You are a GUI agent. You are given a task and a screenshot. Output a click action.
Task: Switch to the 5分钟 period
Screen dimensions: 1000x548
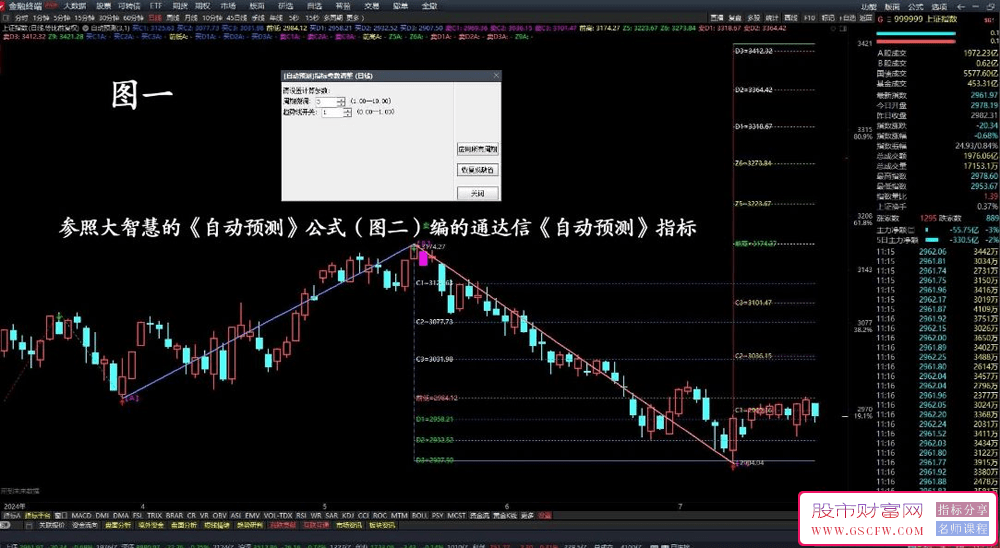[x=61, y=18]
